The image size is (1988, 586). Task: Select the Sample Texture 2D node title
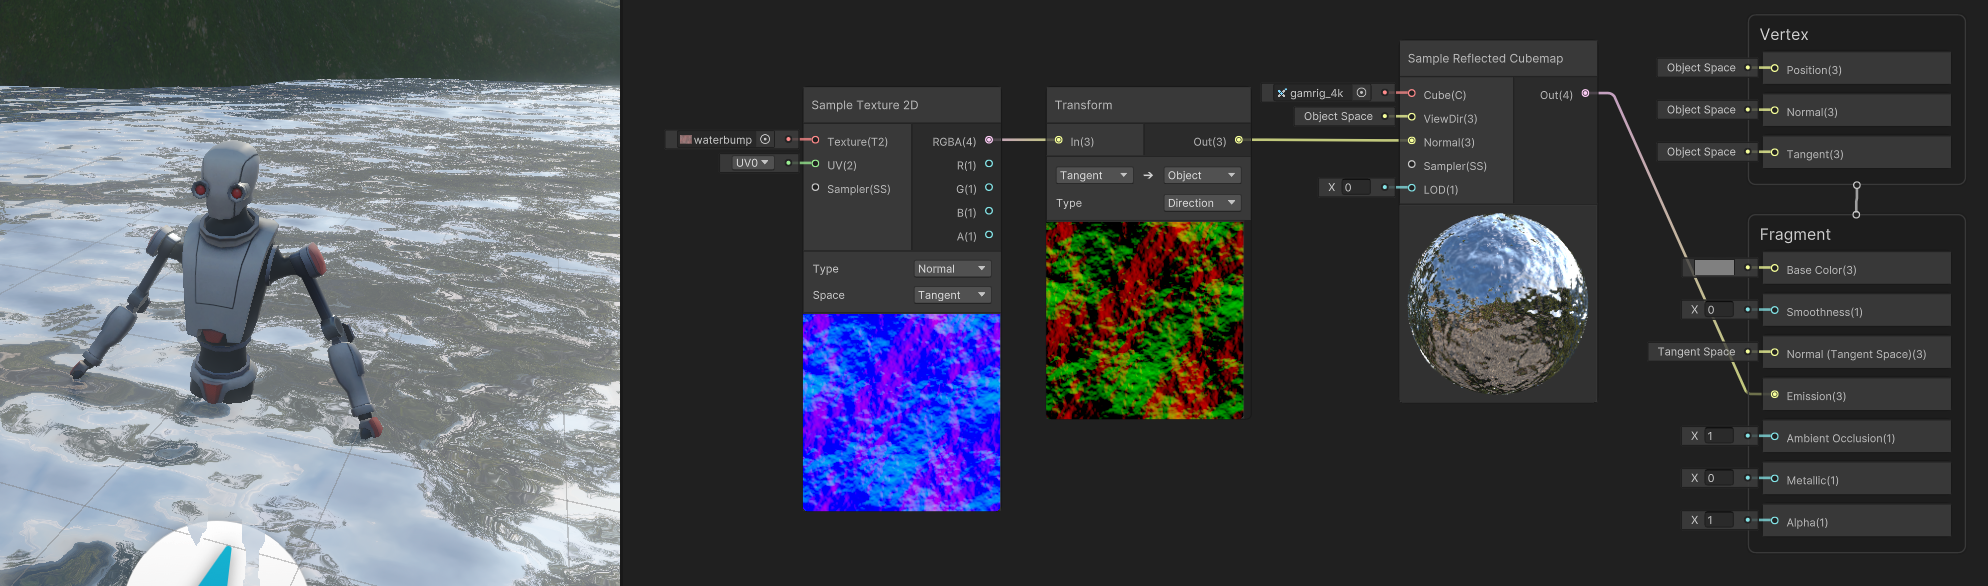coord(865,105)
